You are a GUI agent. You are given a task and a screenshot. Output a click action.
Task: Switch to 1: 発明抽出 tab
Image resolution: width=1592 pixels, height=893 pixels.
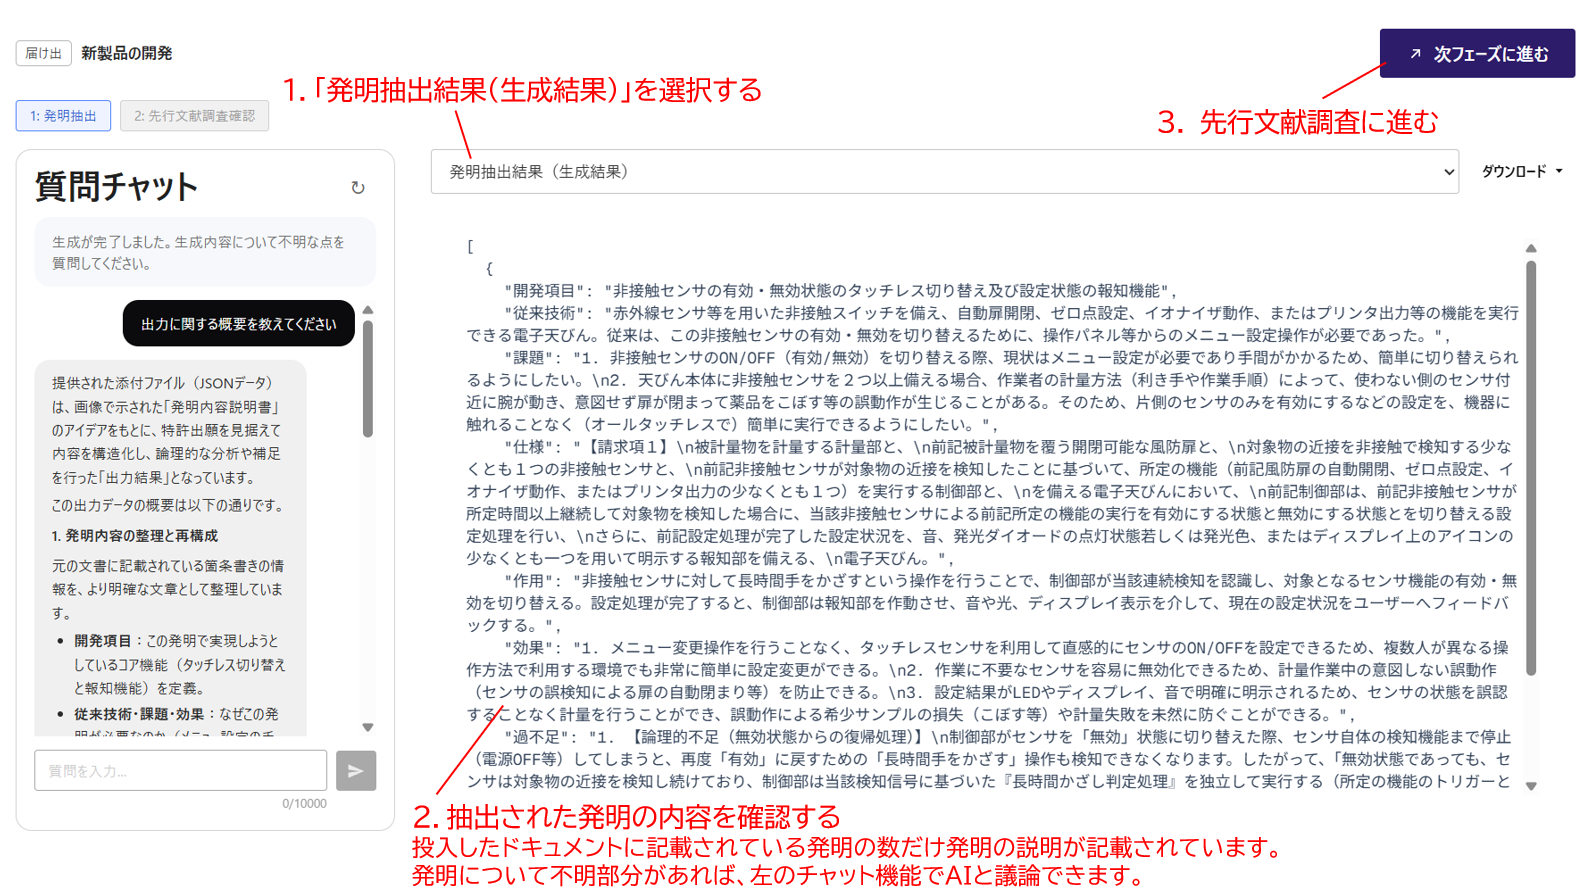tap(63, 116)
